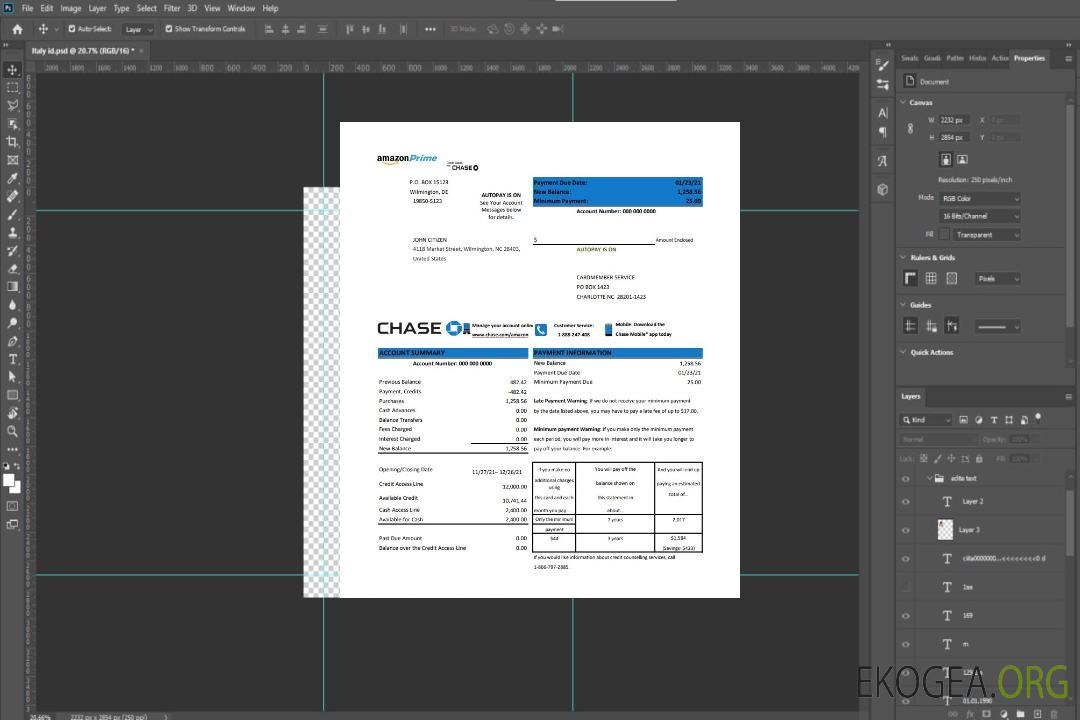Select the Eyedropper tool

pos(12,178)
